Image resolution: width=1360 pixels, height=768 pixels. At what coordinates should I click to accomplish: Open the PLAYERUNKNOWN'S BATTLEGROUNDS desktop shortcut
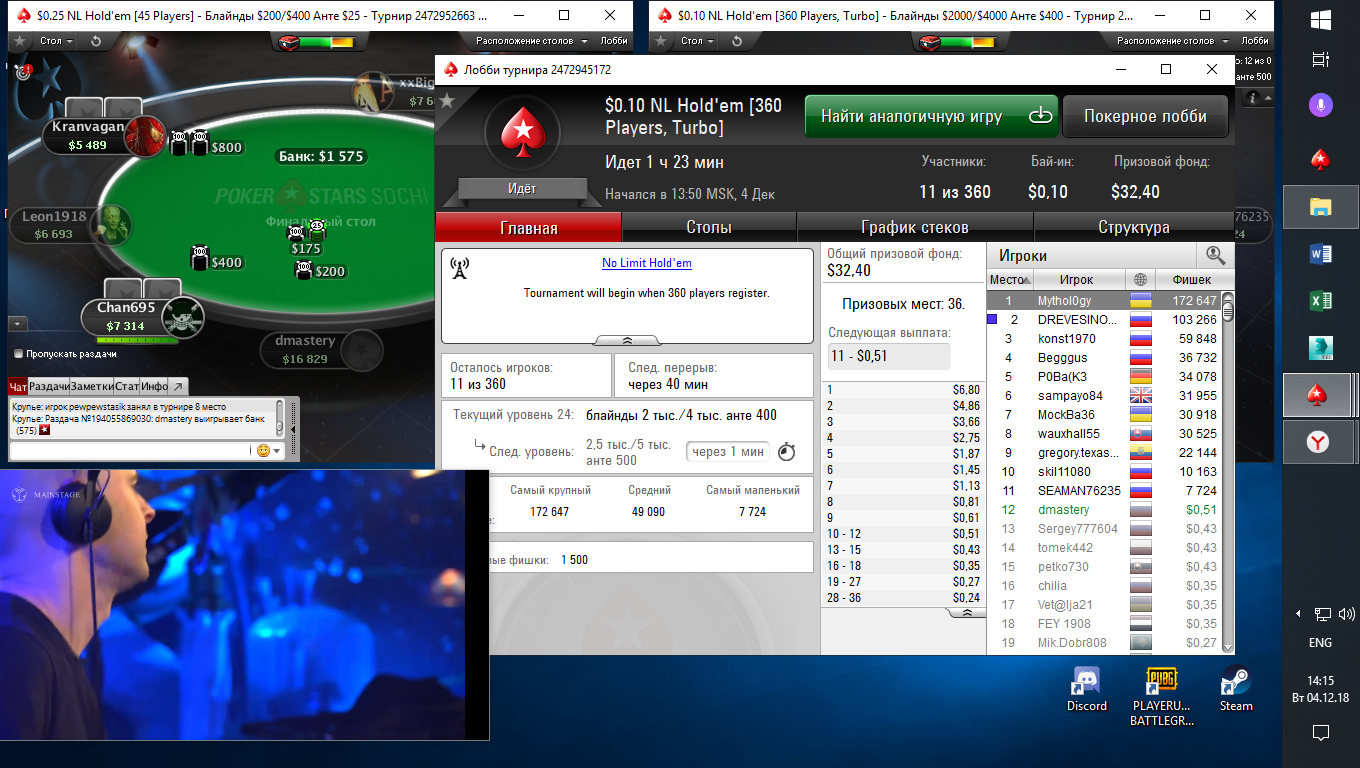[x=1161, y=697]
